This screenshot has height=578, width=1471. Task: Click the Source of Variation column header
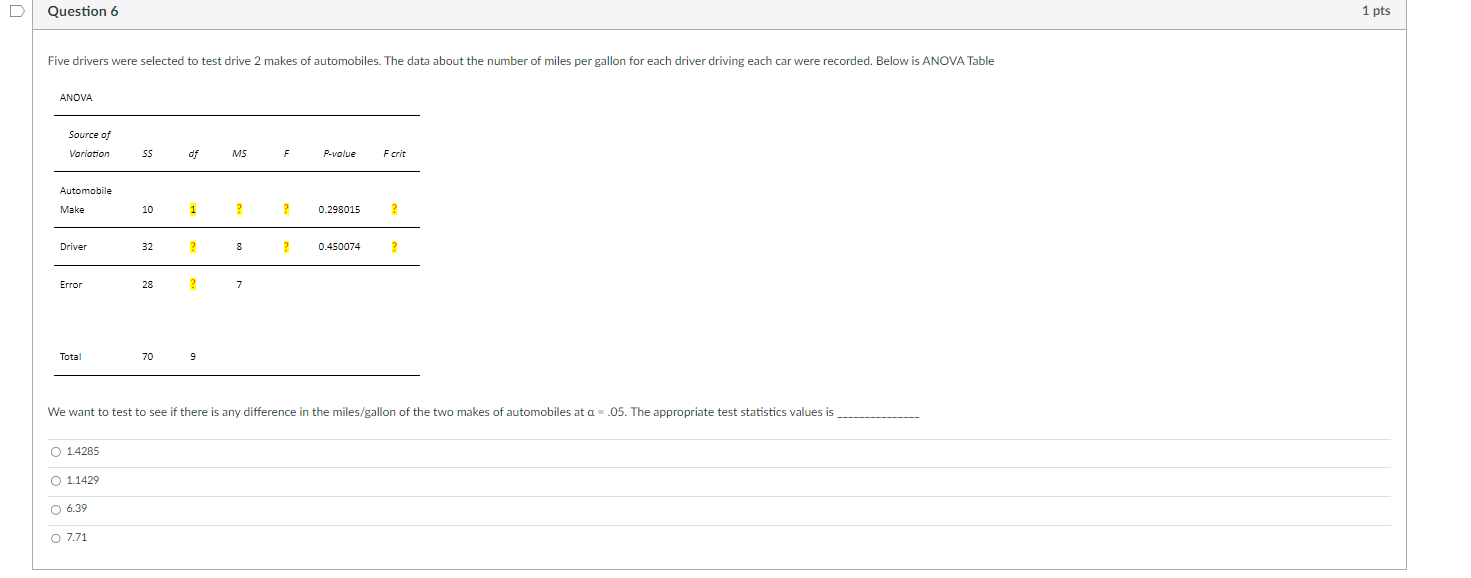point(89,144)
